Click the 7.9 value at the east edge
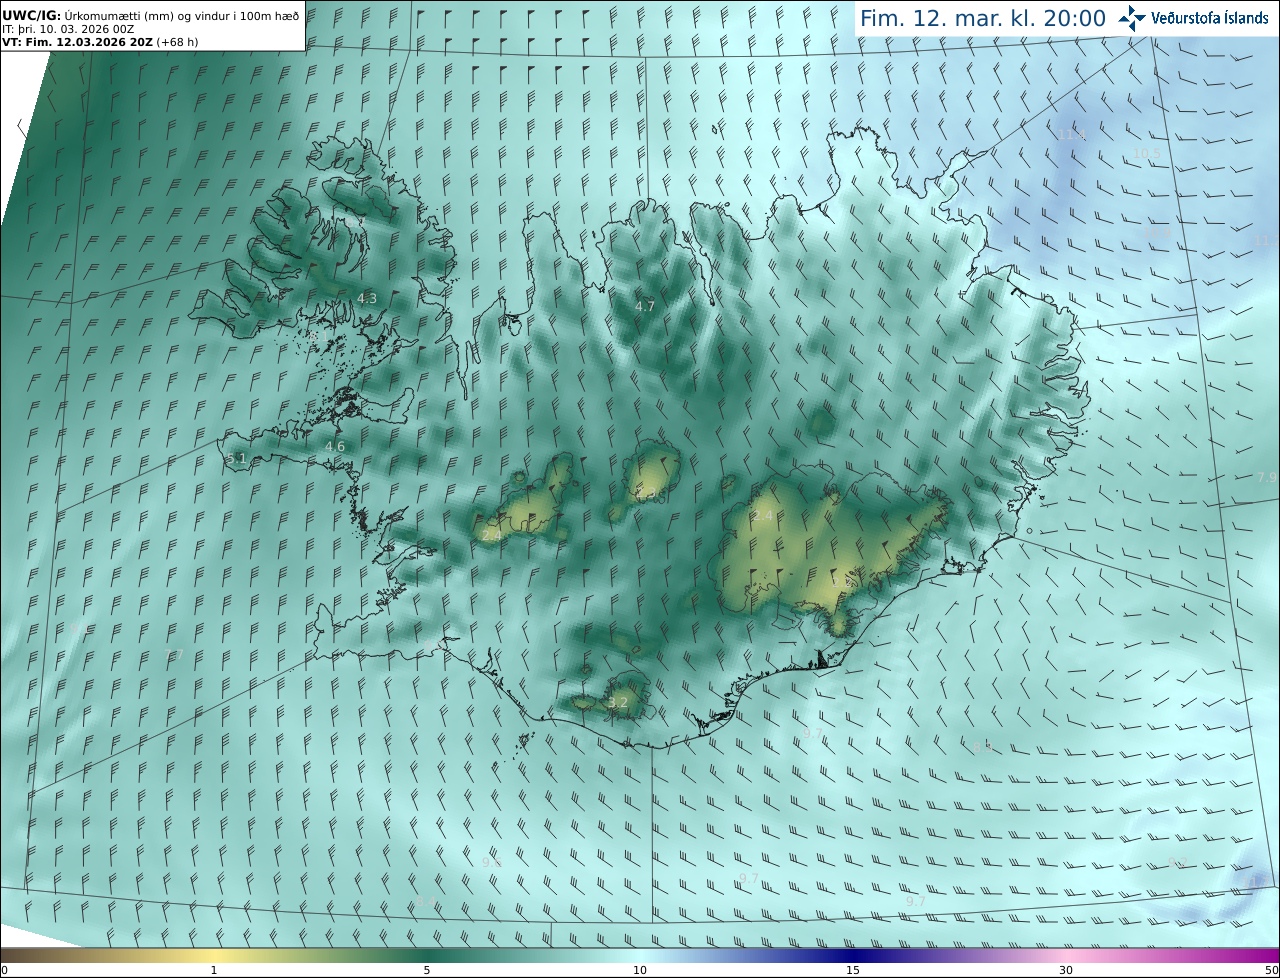This screenshot has width=1280, height=978. pos(1266,478)
